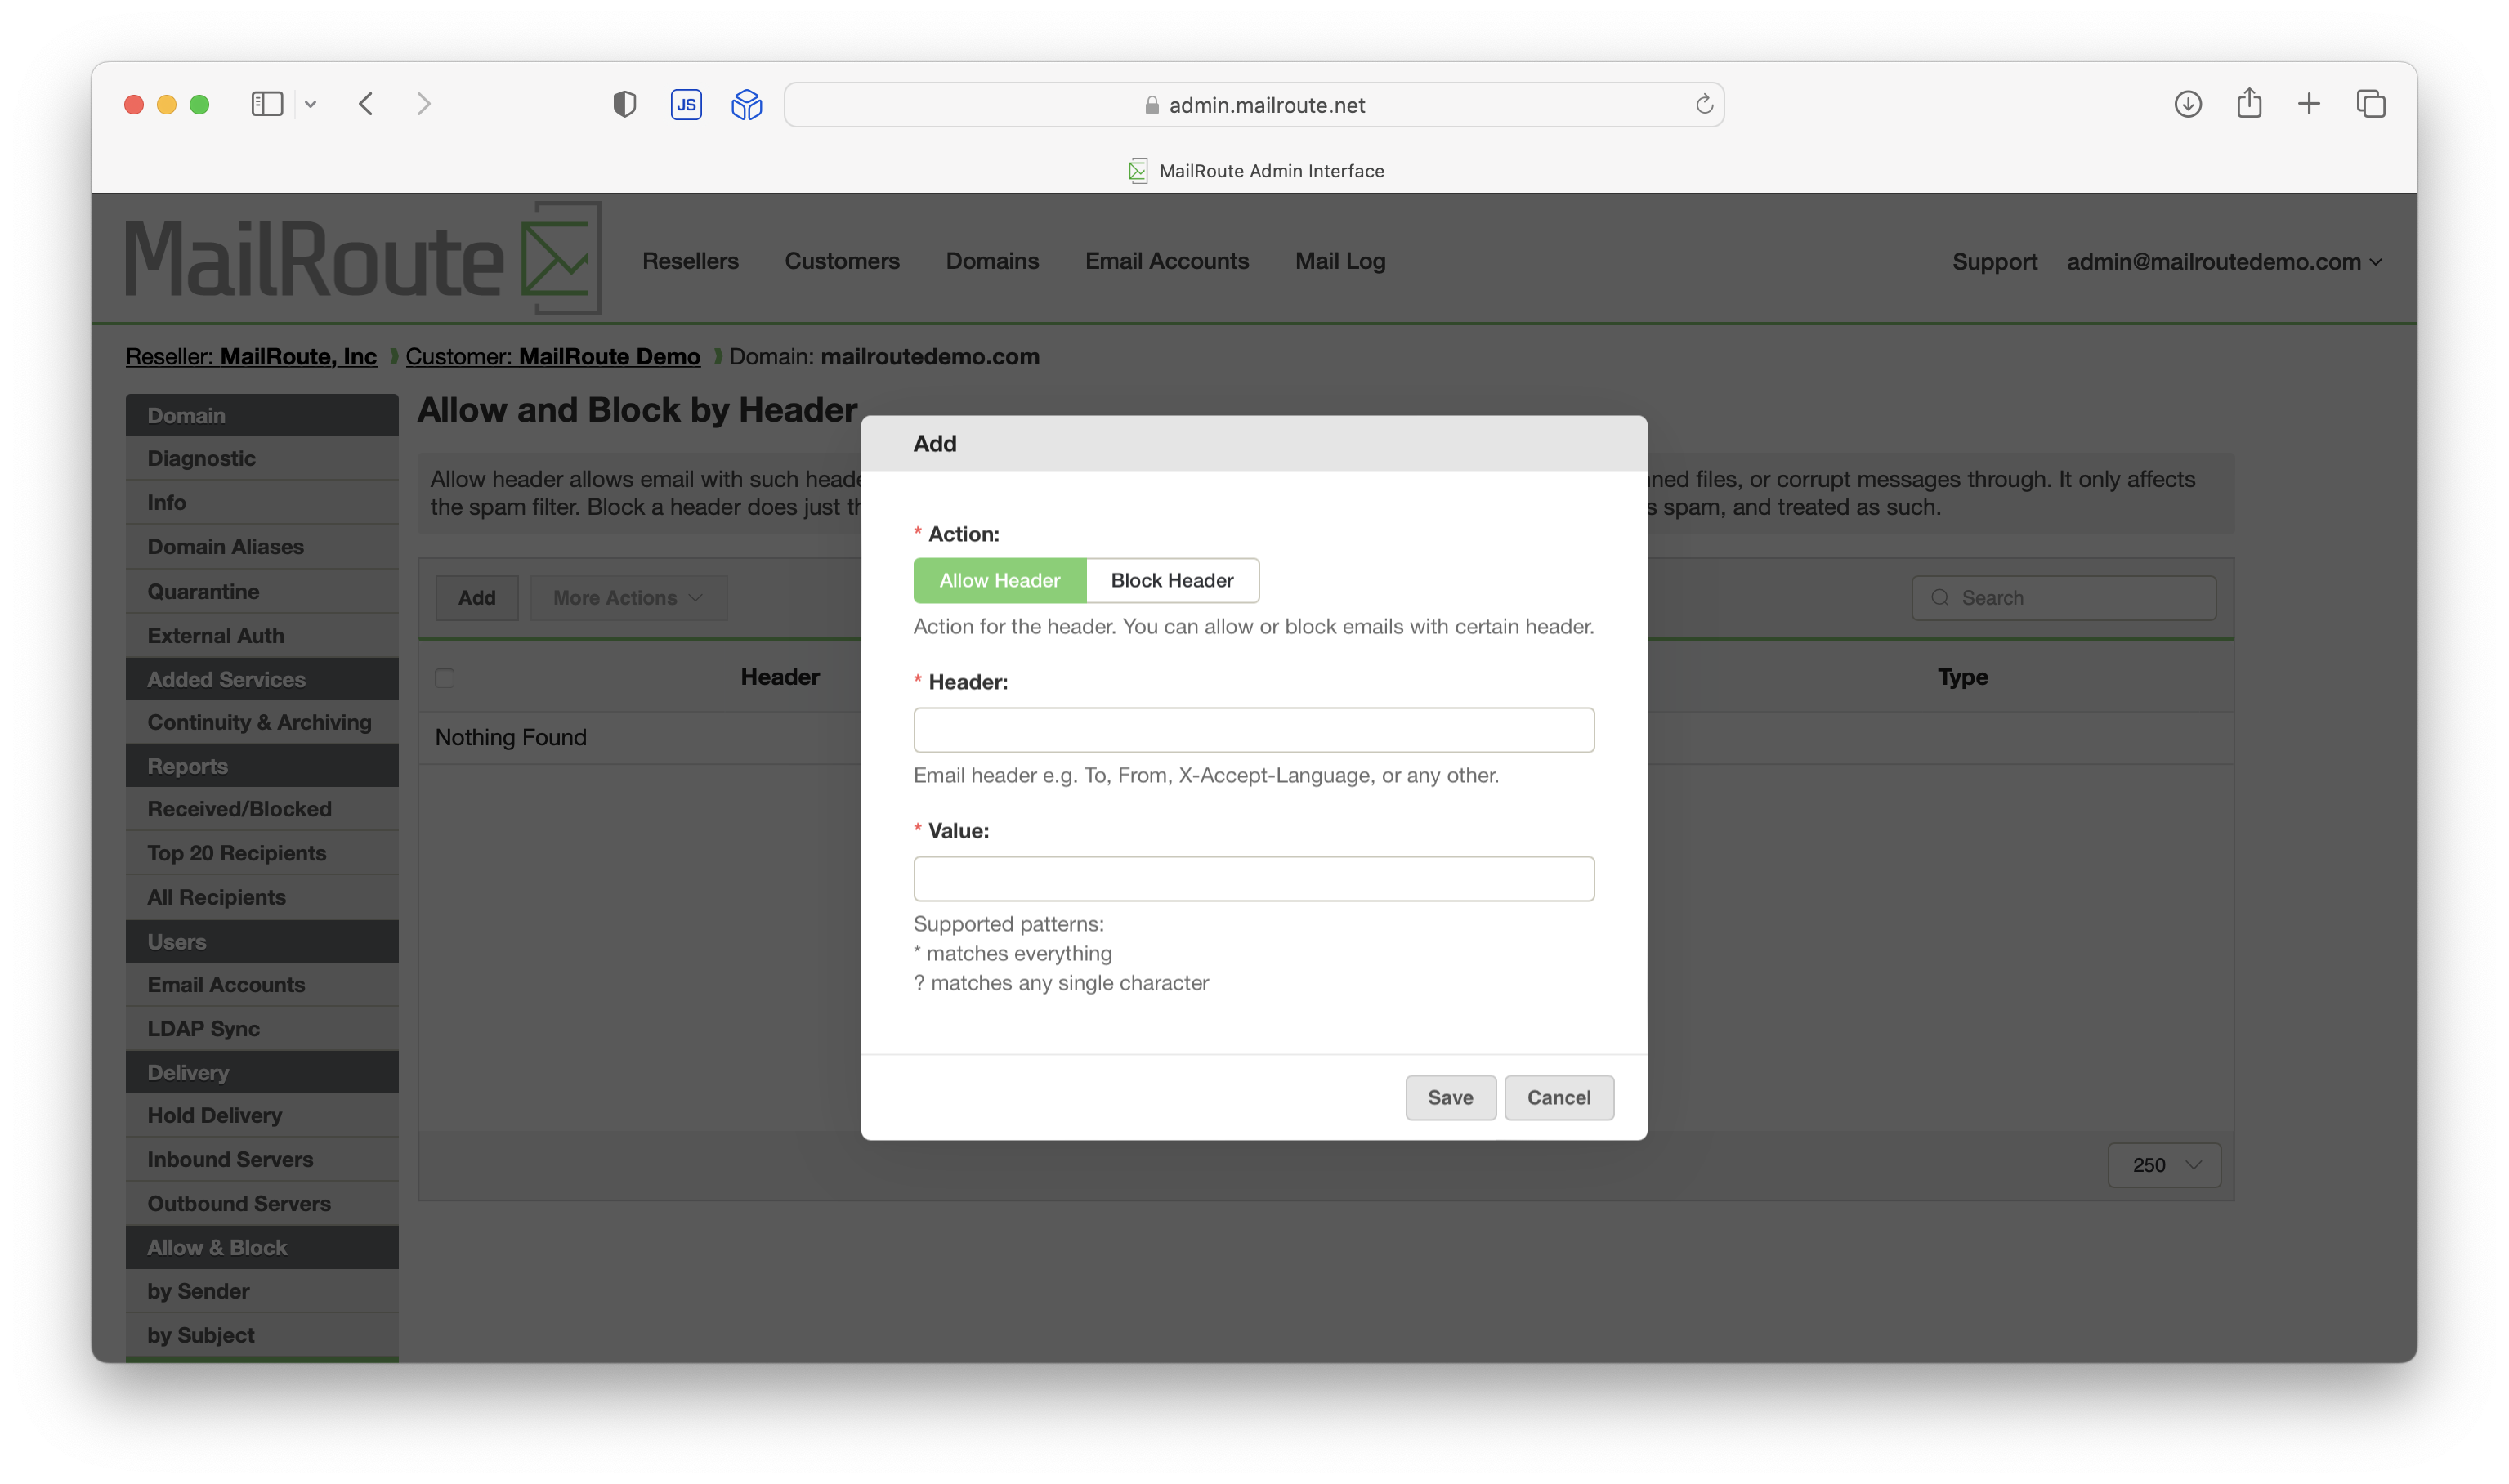Open by Subject in sidebar
This screenshot has height=1484, width=2509.
(262, 1335)
